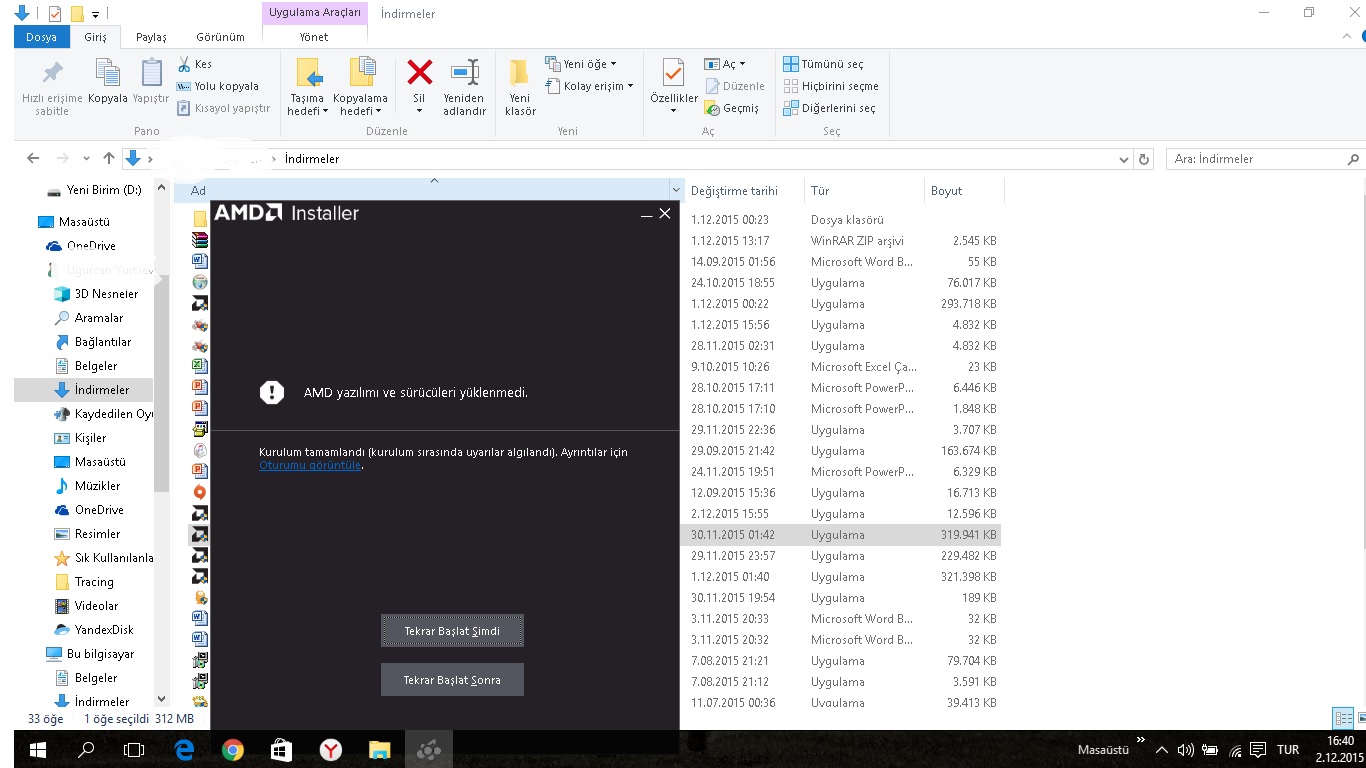Click Tekrar Başlat Sonra button
Screen dimensions: 1366x768
click(x=452, y=680)
